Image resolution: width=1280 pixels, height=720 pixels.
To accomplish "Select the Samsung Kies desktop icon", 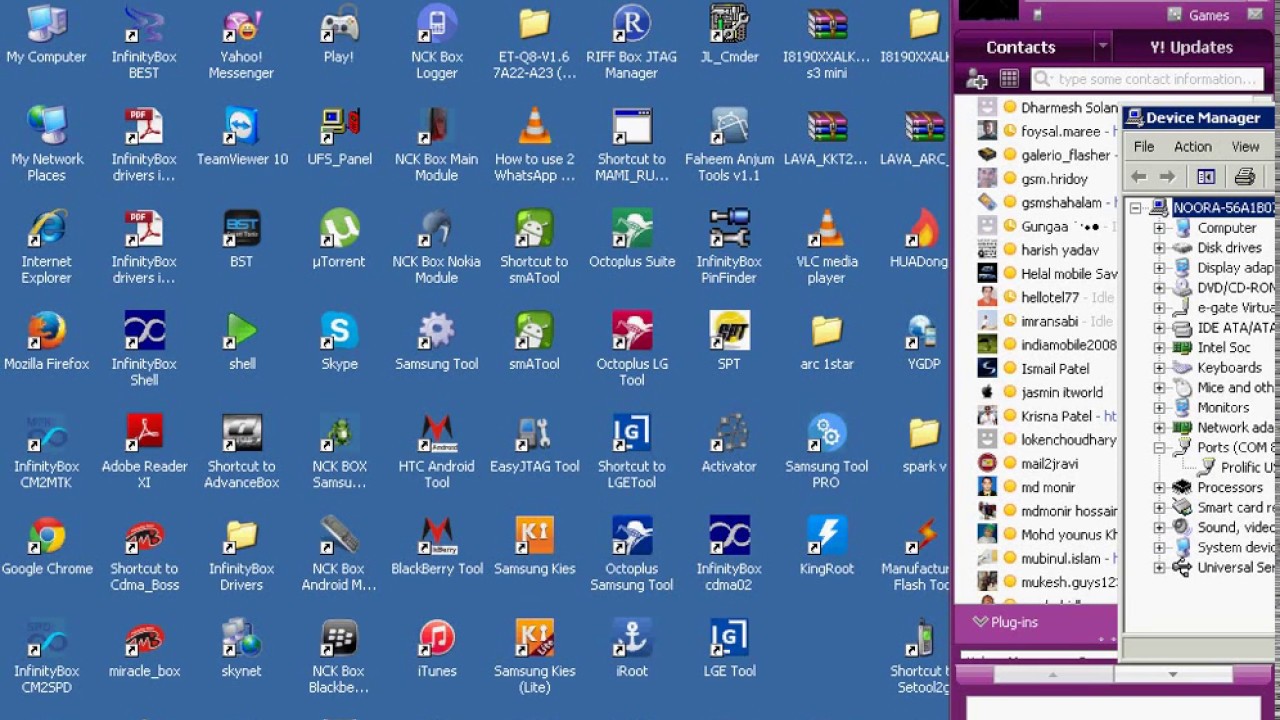I will point(534,545).
